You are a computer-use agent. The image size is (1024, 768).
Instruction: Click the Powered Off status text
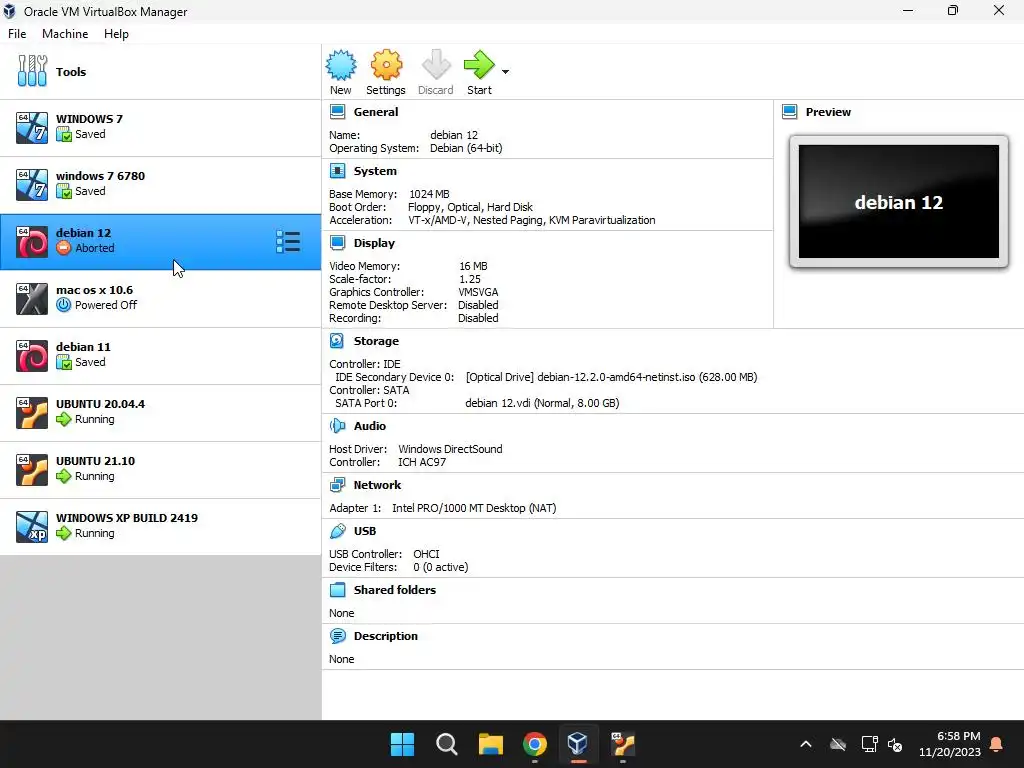(x=106, y=305)
